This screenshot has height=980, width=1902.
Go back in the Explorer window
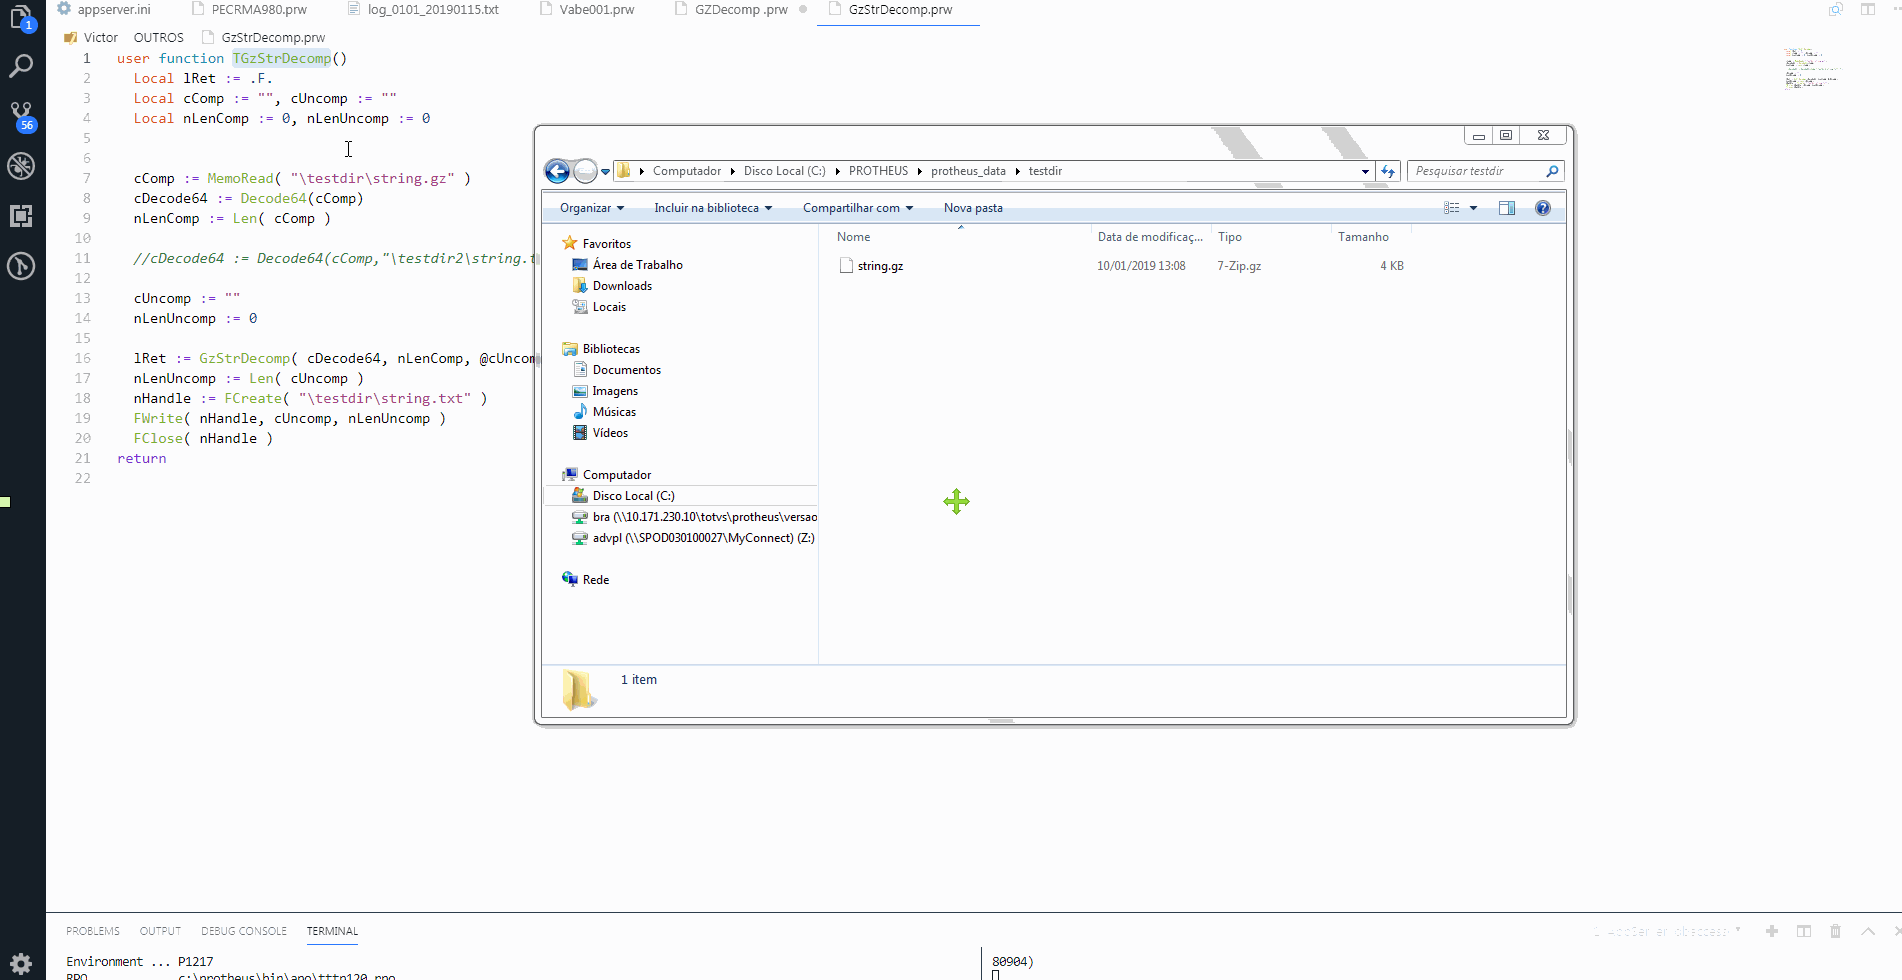557,171
